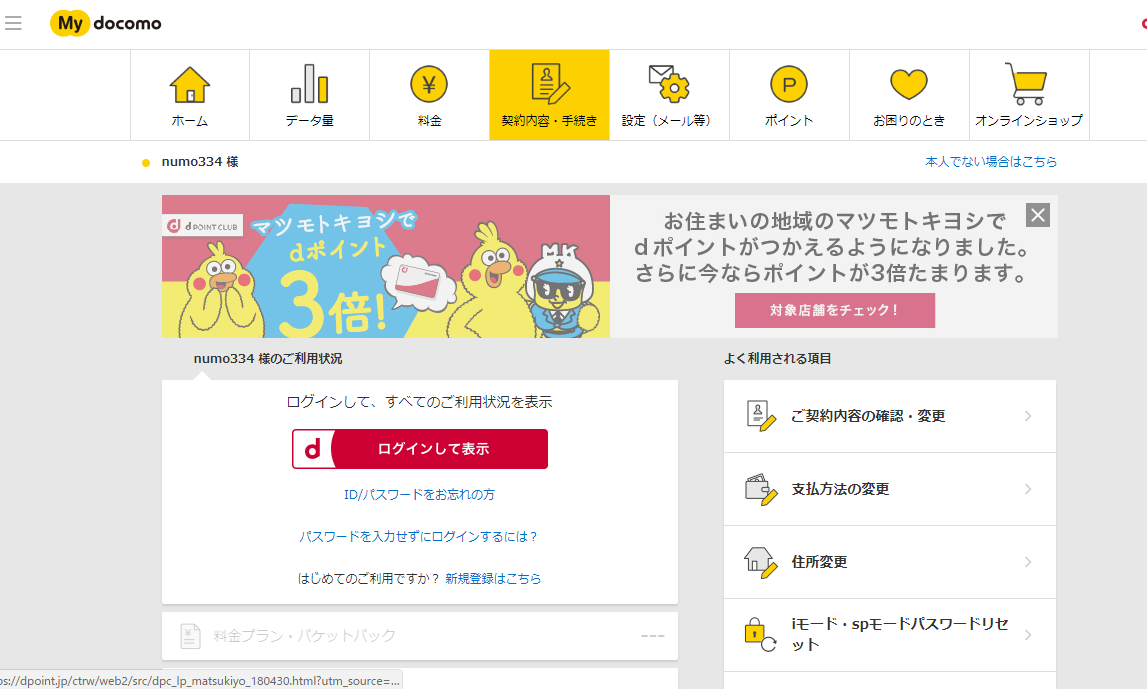Expand the 支払方法の変更 chevron
The height and width of the screenshot is (689, 1147).
[x=1028, y=489]
